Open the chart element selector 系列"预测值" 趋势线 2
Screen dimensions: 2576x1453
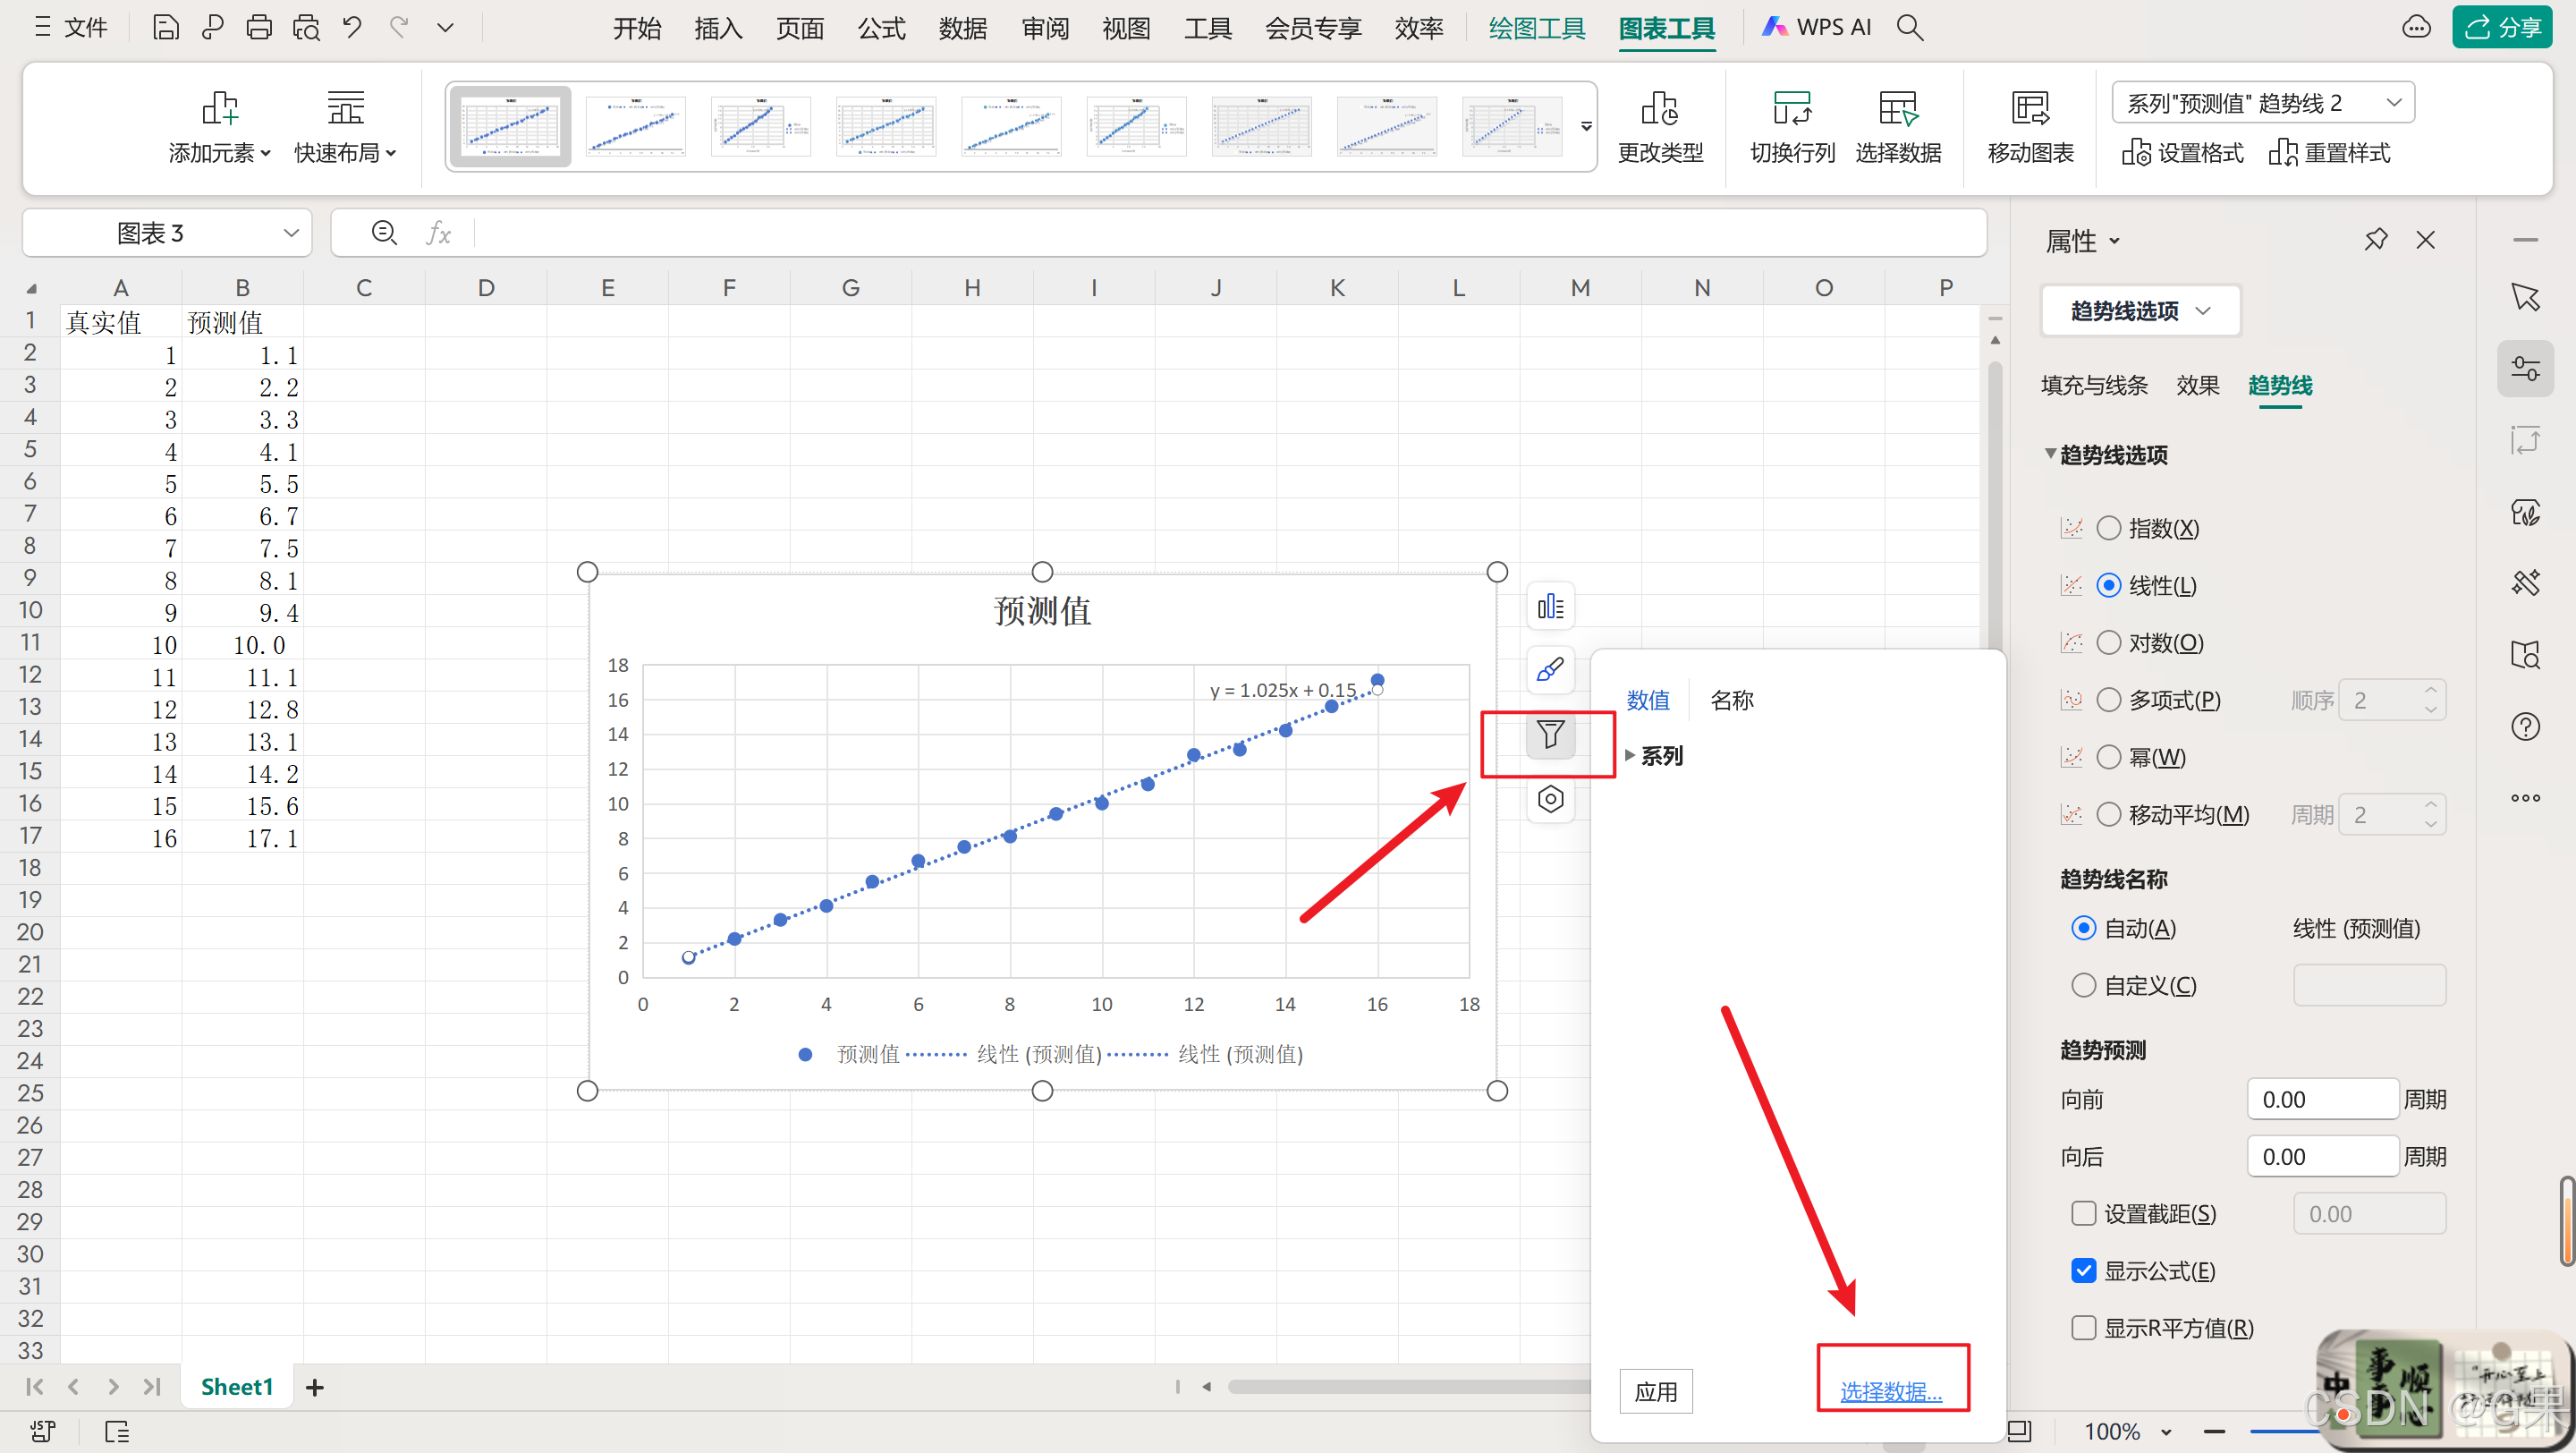[2263, 103]
